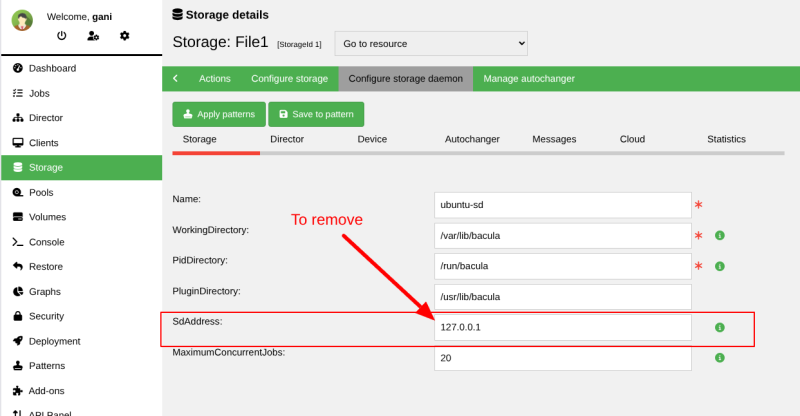Click the power logout icon
The height and width of the screenshot is (416, 800).
pos(61,36)
